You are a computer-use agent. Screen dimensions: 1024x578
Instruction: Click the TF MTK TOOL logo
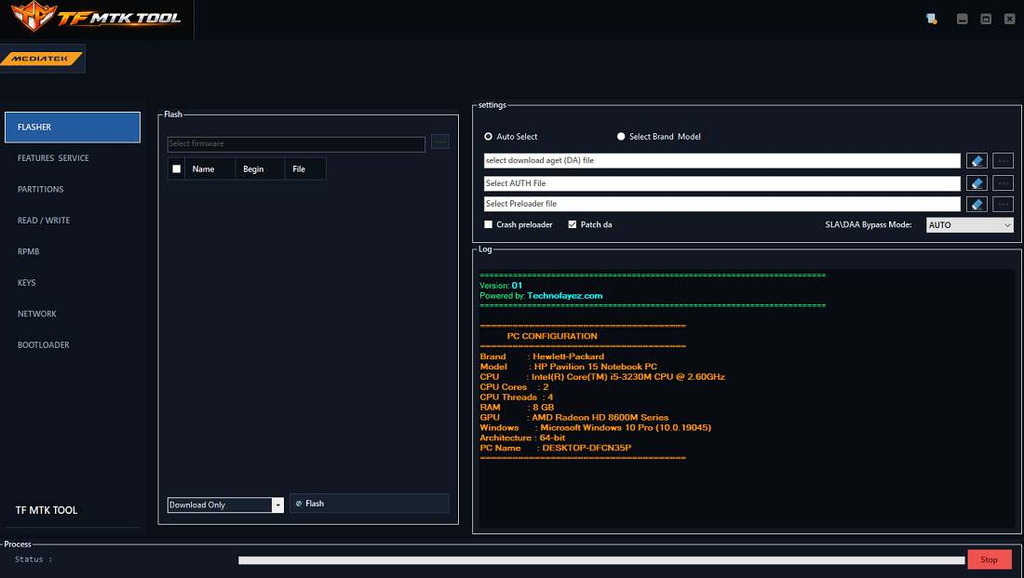coord(97,16)
